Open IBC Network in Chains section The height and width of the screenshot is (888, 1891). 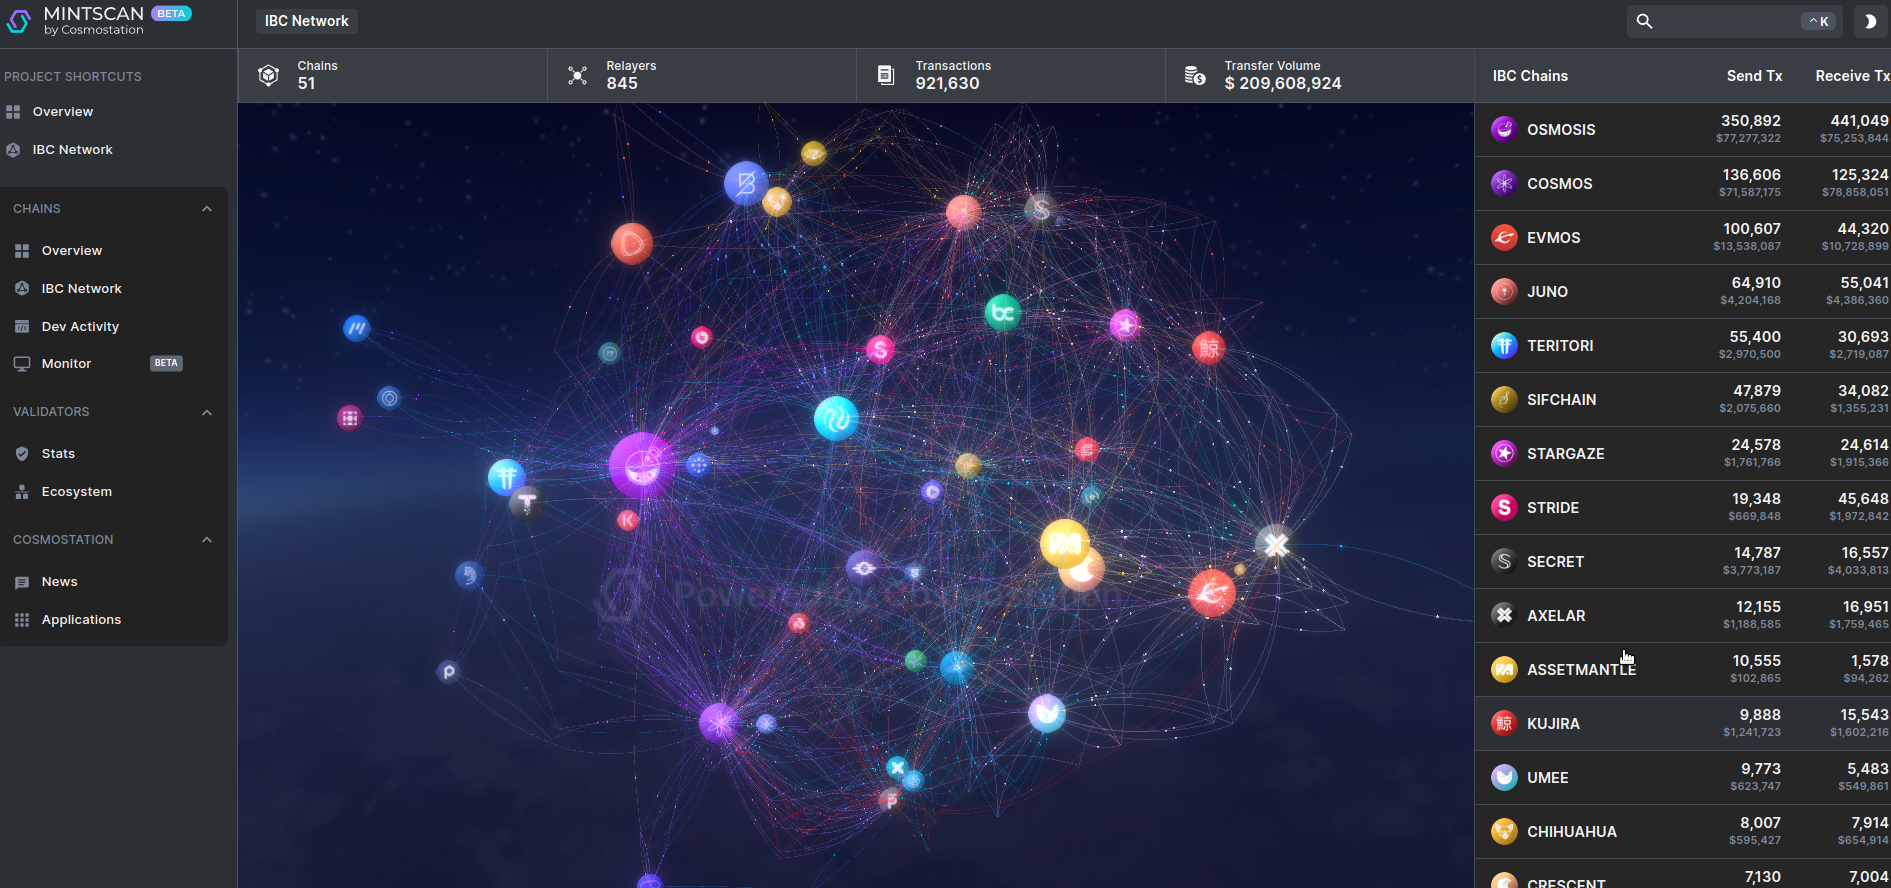pyautogui.click(x=81, y=289)
